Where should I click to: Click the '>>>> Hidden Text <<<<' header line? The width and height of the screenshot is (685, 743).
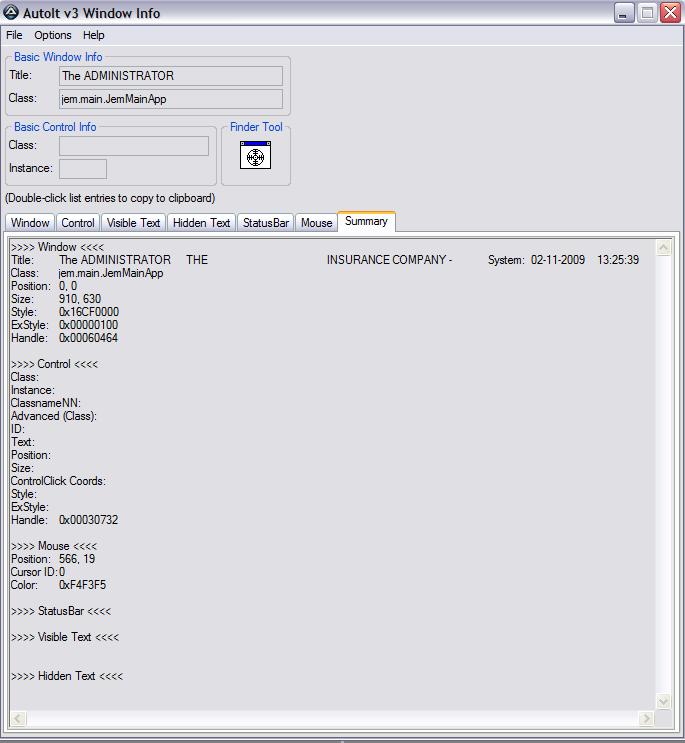pyautogui.click(x=67, y=676)
